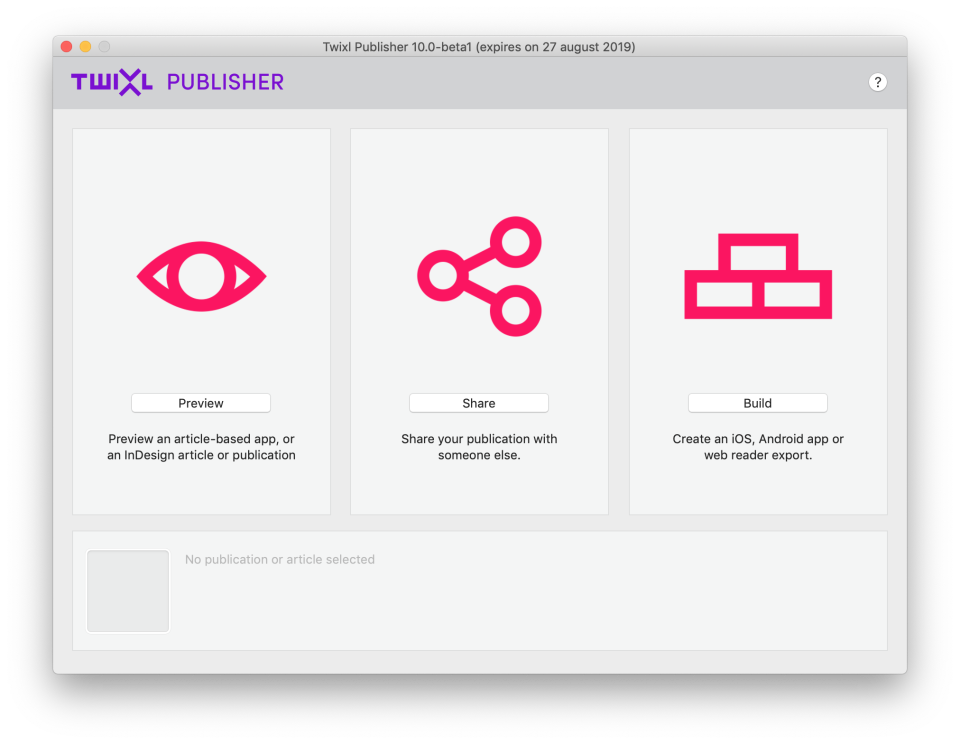
Task: Click the Preview button
Action: pyautogui.click(x=201, y=403)
